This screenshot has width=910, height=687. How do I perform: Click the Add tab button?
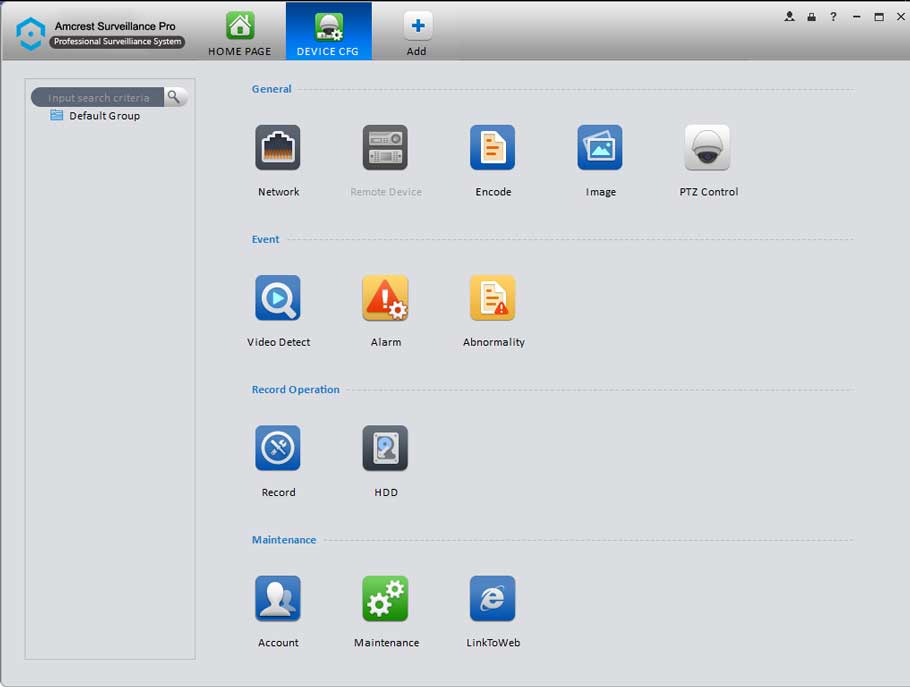point(417,32)
